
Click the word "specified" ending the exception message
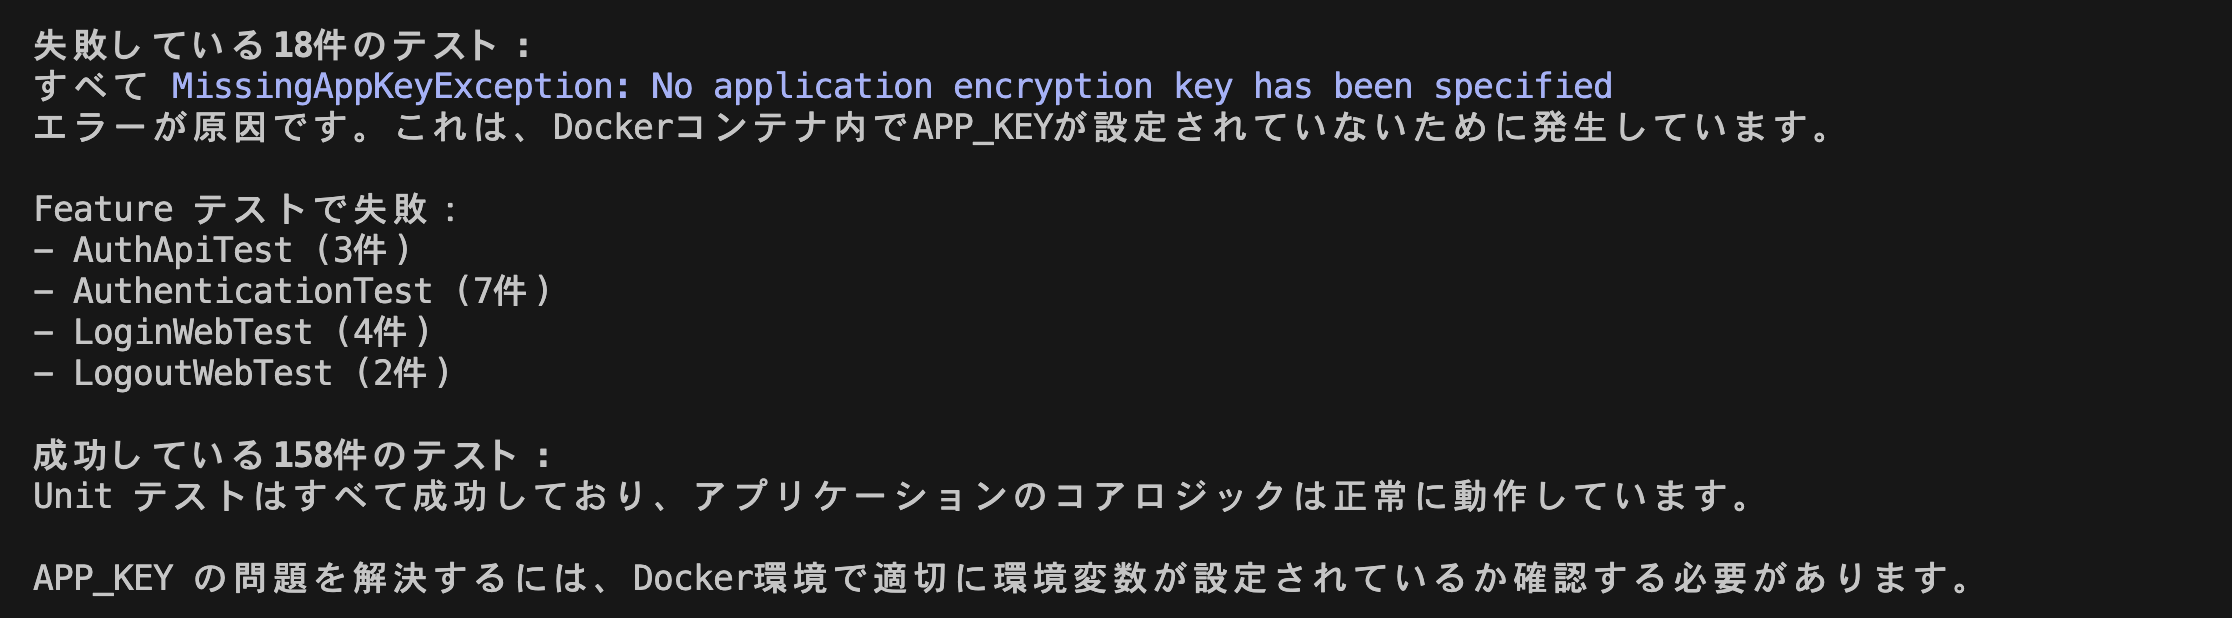(x=1523, y=87)
